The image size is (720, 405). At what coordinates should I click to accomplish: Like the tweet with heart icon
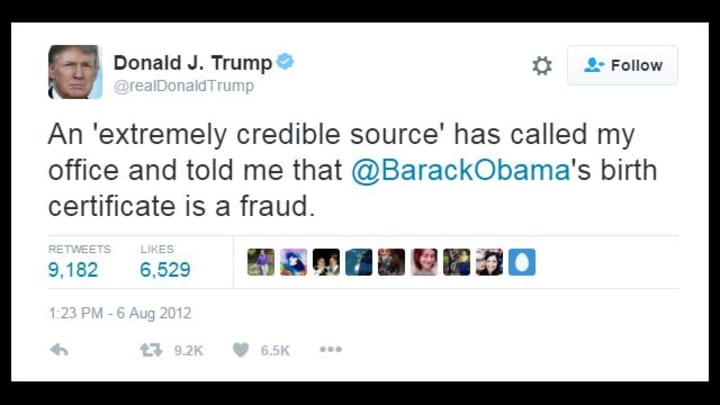pos(241,350)
